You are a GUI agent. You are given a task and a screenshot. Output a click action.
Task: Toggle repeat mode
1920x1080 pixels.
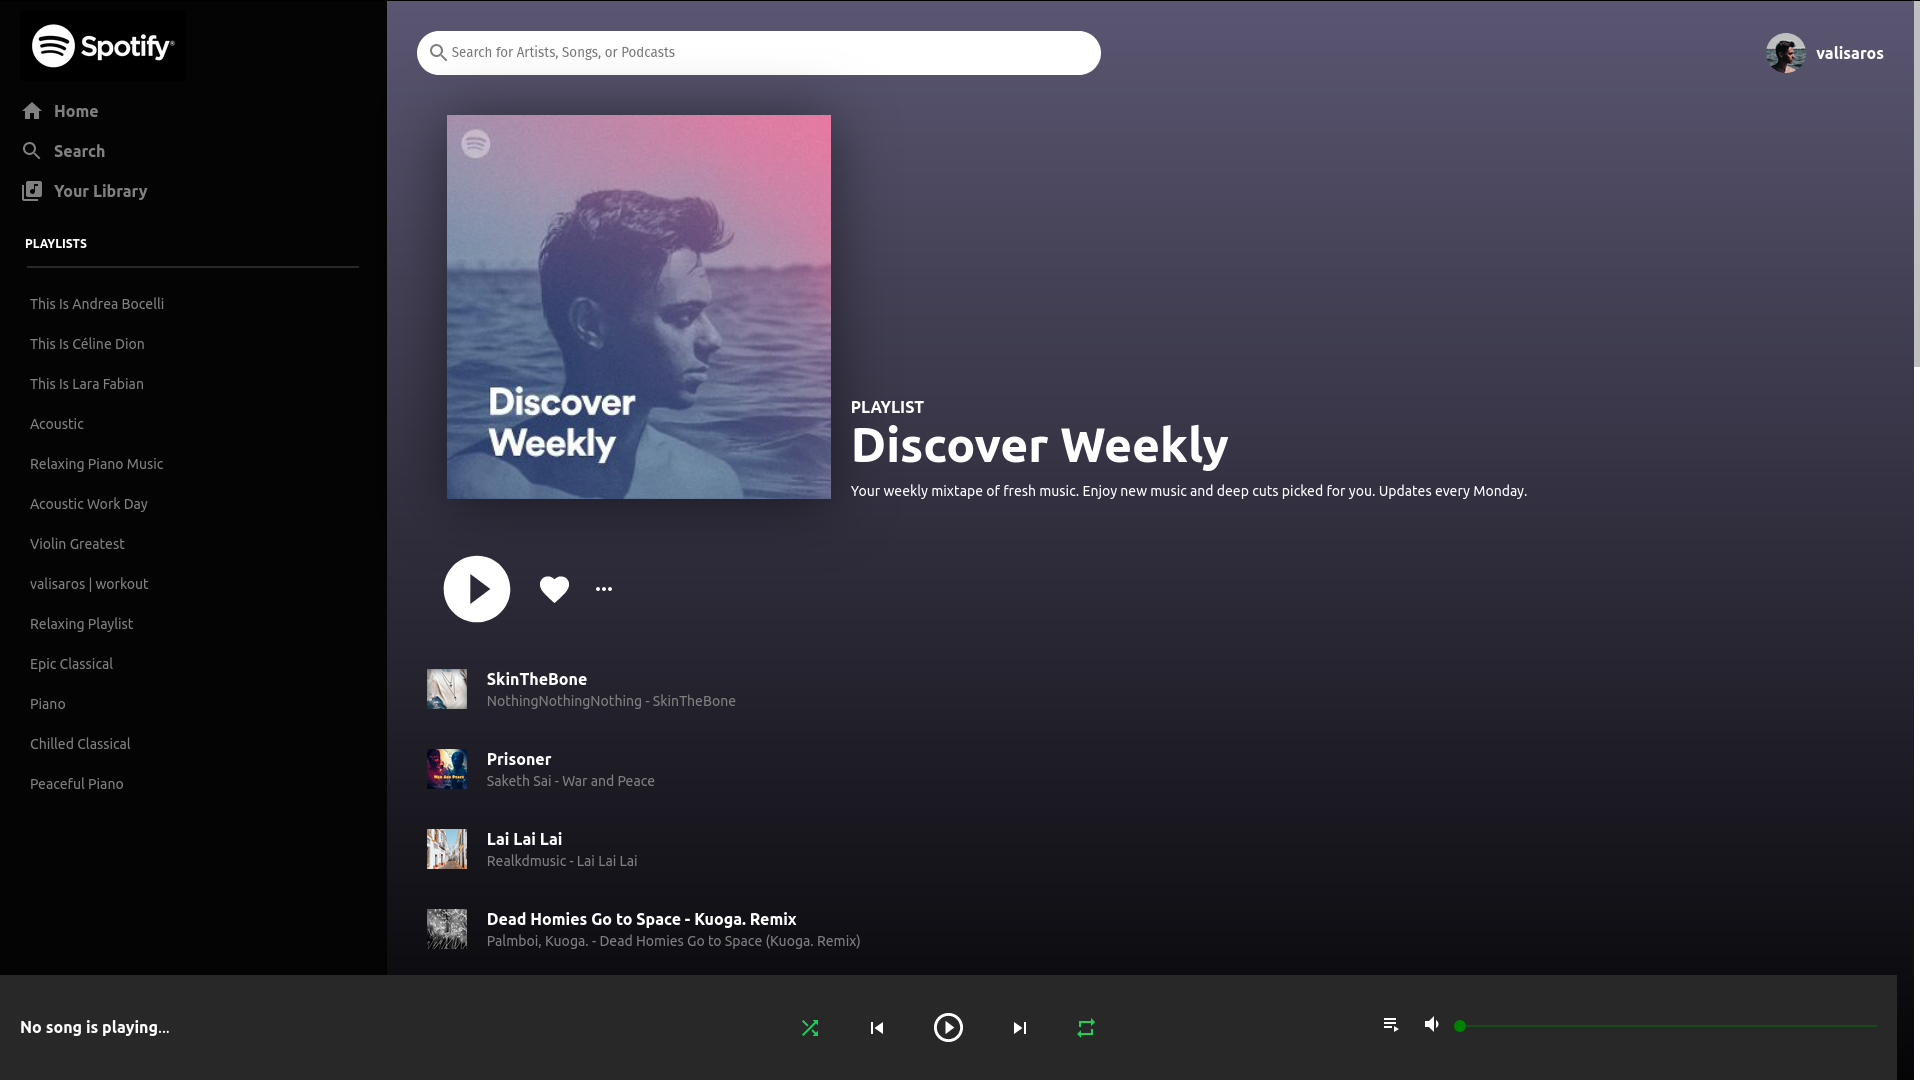pos(1086,1028)
